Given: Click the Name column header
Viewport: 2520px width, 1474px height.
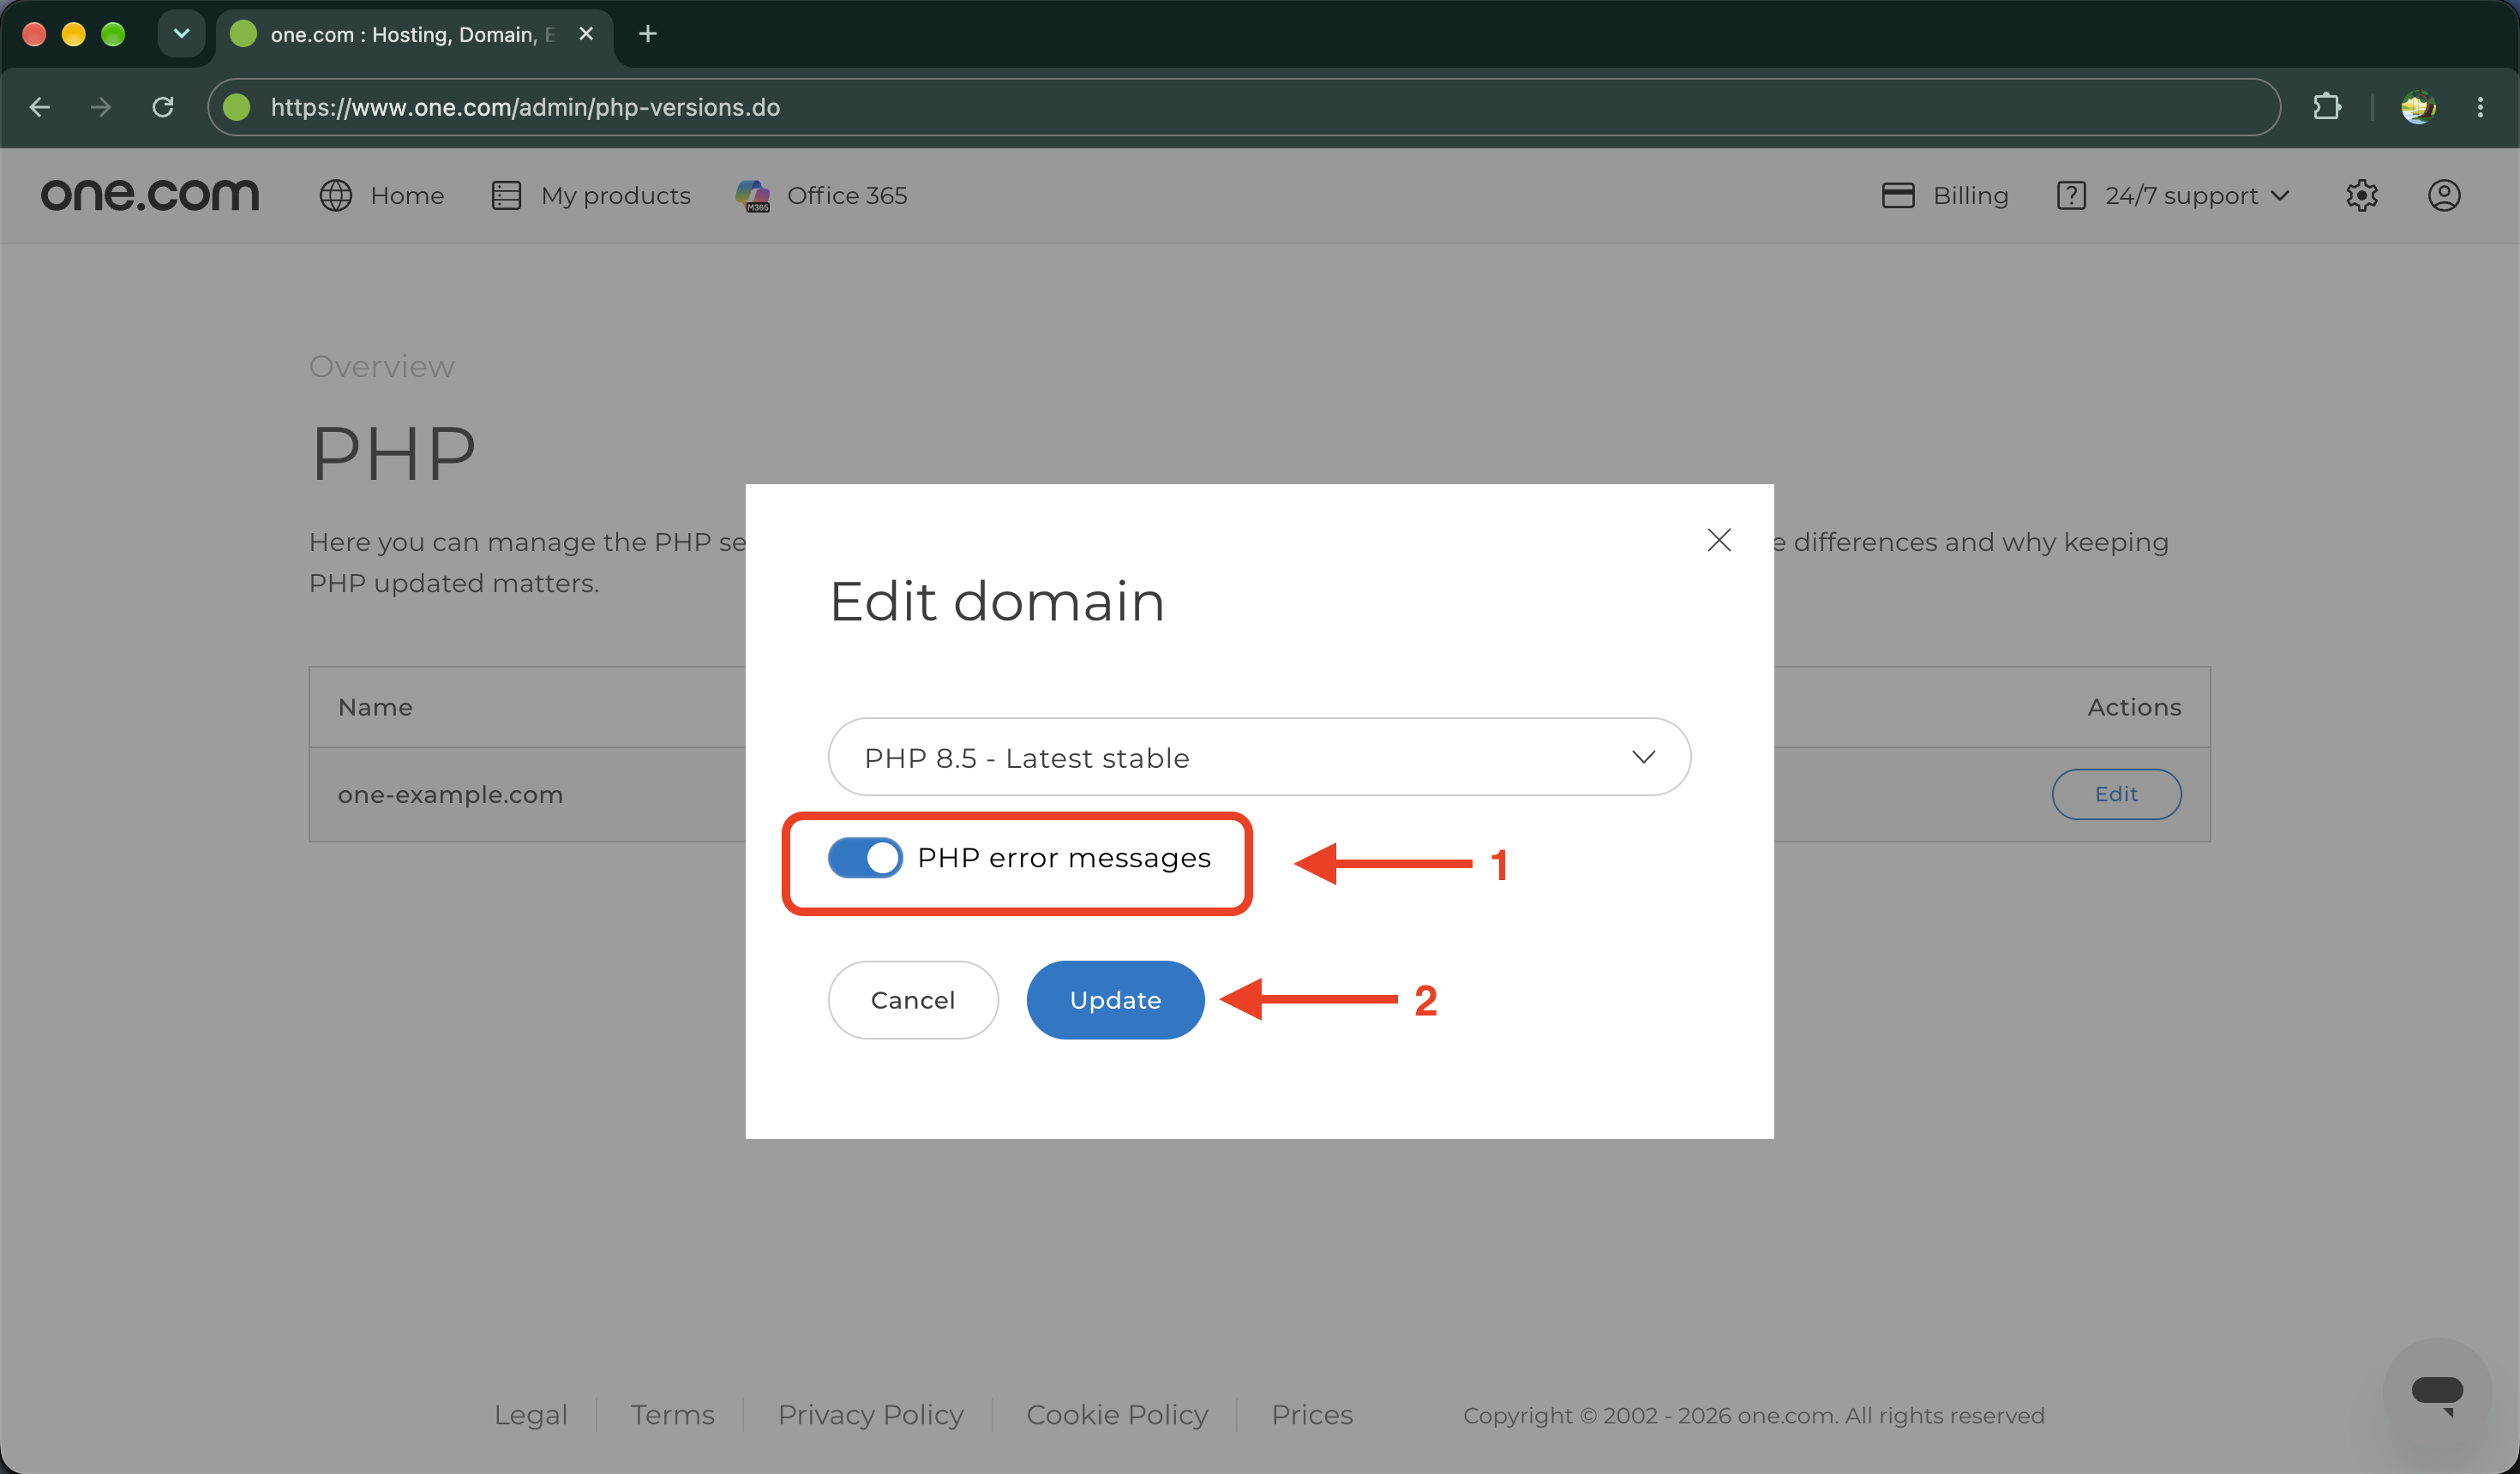Looking at the screenshot, I should 375,707.
